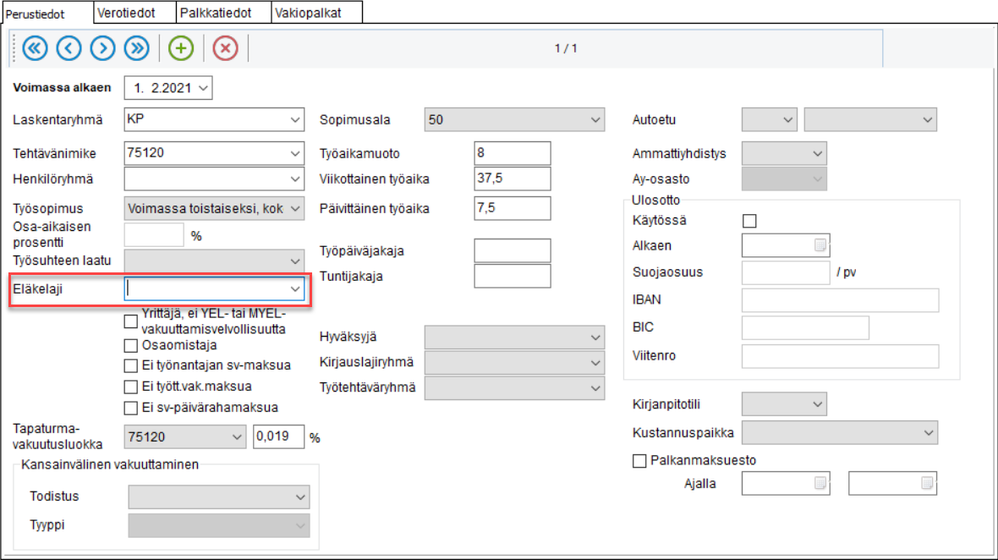The height and width of the screenshot is (560, 998).
Task: Open the Todistus dropdown
Action: 219,497
